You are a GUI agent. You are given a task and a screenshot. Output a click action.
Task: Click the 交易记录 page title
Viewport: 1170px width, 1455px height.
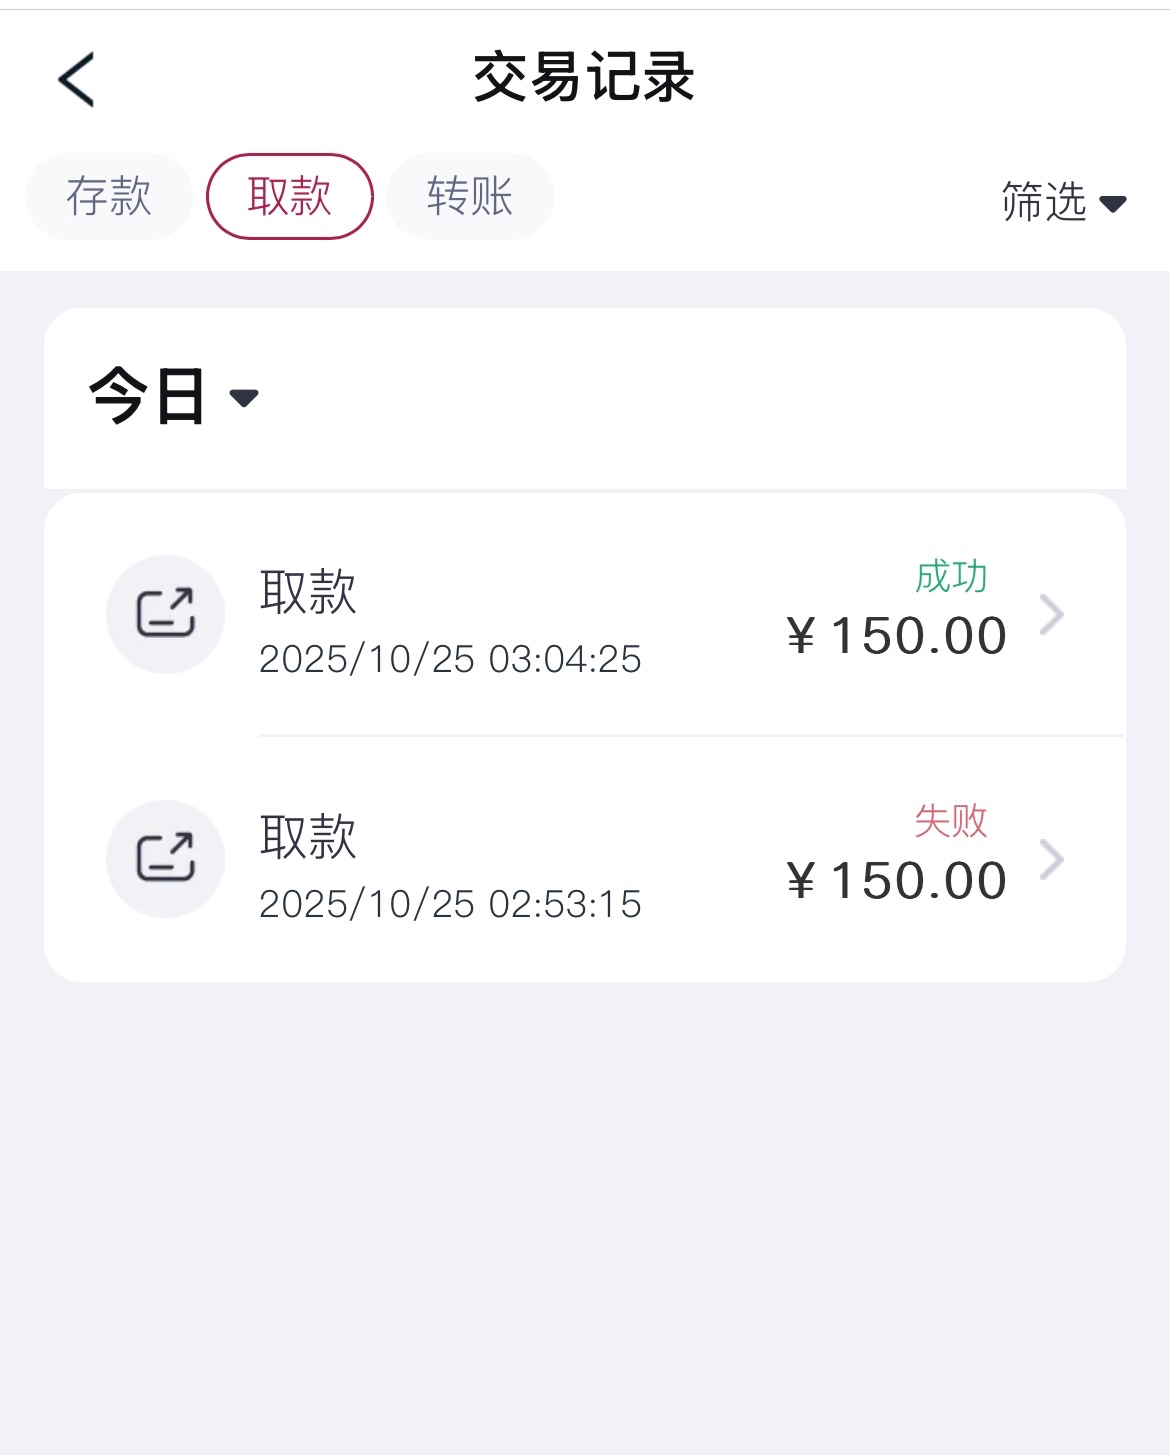[x=584, y=78]
